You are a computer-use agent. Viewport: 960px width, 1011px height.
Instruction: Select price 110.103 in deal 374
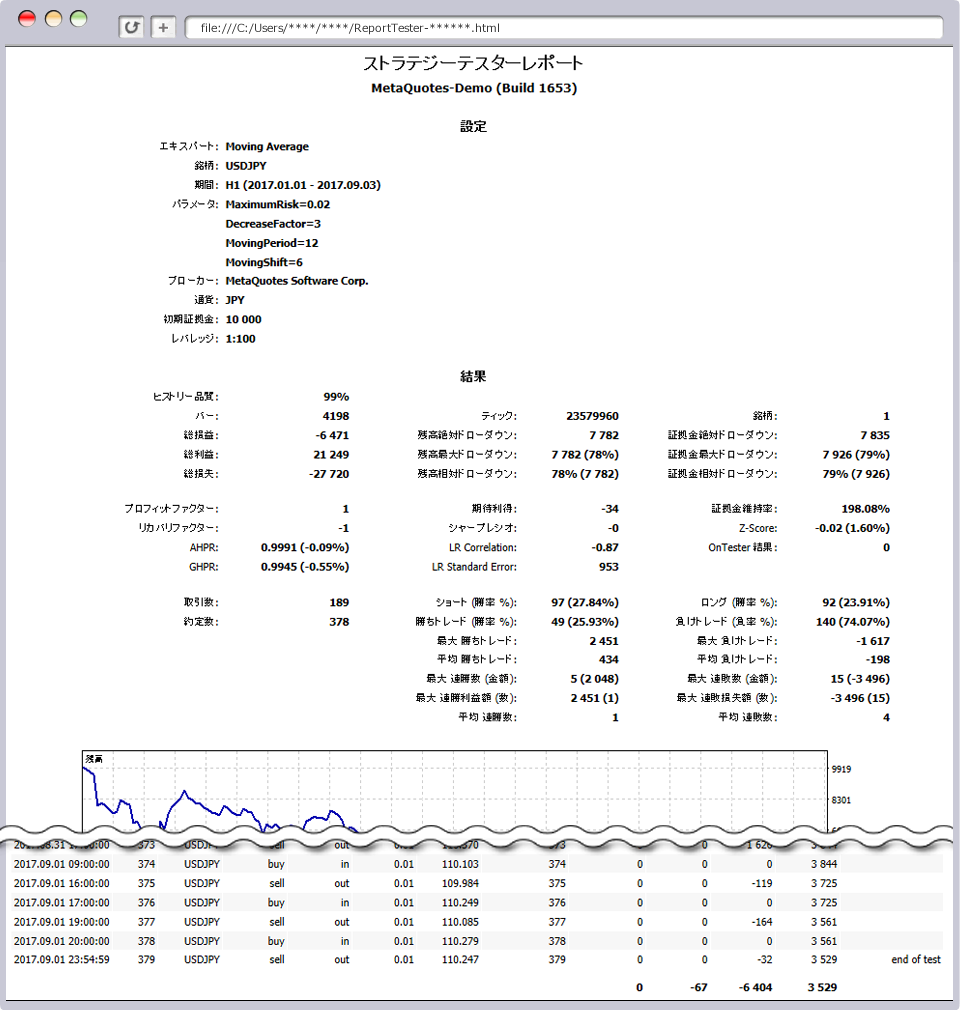(460, 864)
